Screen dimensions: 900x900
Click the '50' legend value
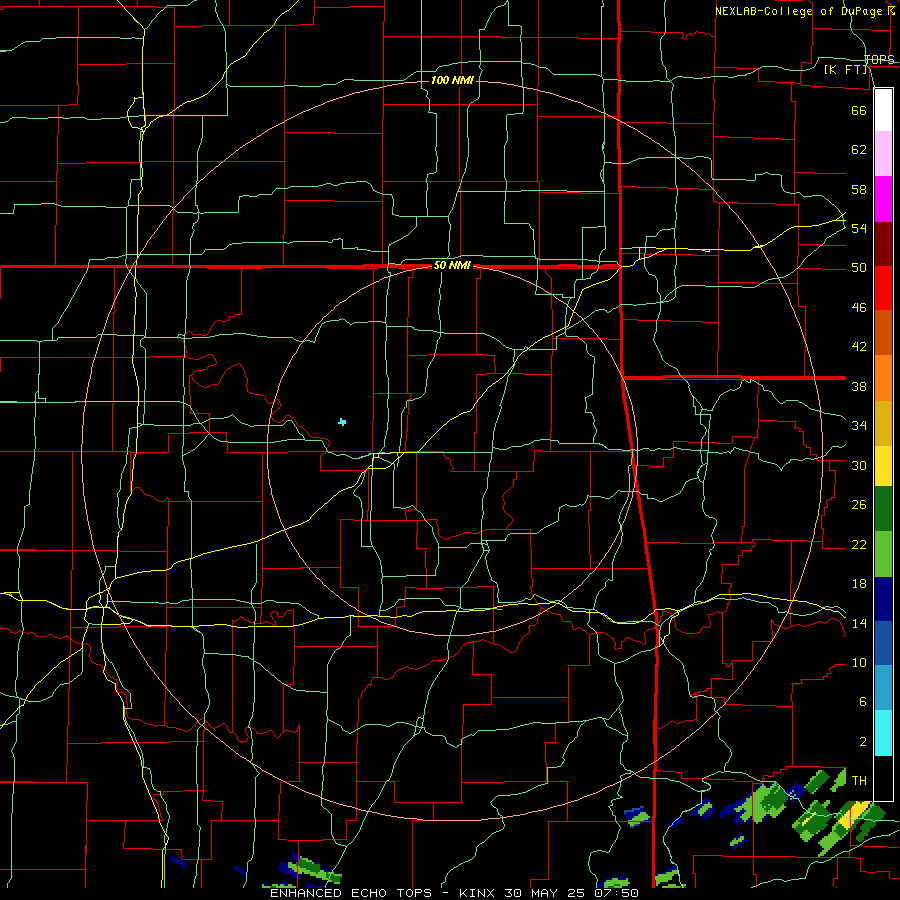click(x=859, y=268)
